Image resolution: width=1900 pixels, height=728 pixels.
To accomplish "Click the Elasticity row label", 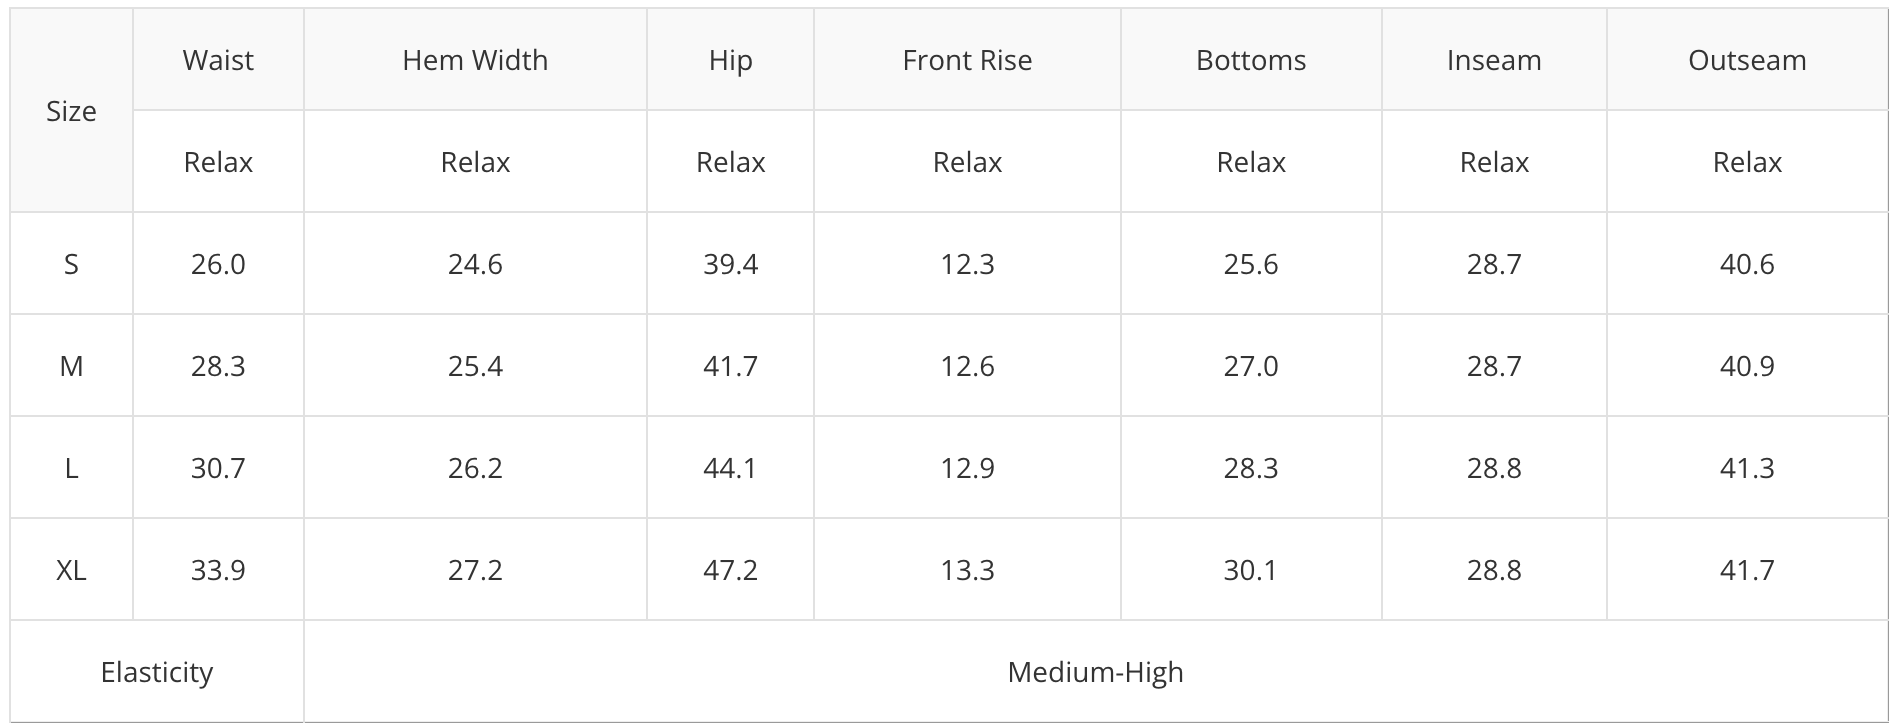I will point(157,672).
